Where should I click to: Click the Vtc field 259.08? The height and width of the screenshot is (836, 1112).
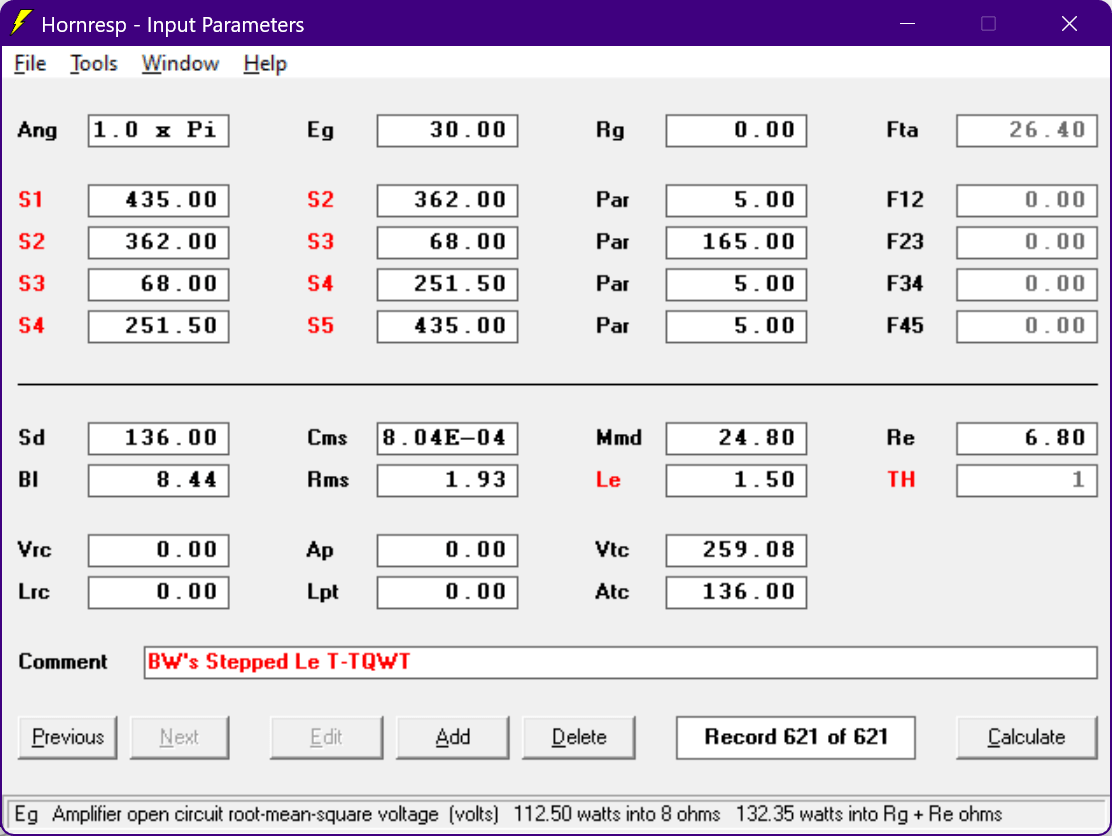[x=736, y=550]
